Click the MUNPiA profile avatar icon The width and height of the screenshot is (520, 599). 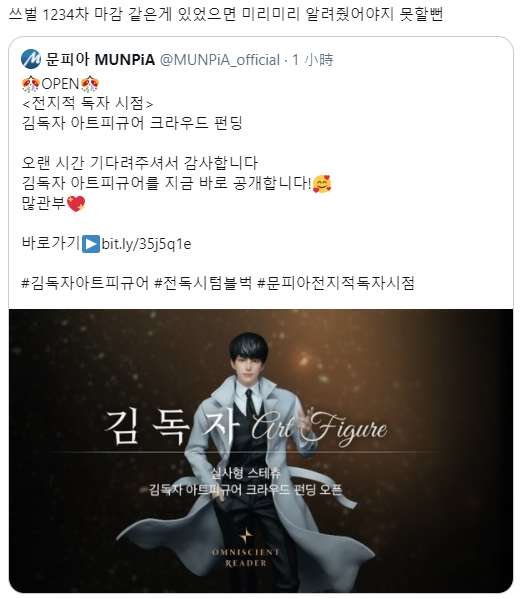(31, 59)
